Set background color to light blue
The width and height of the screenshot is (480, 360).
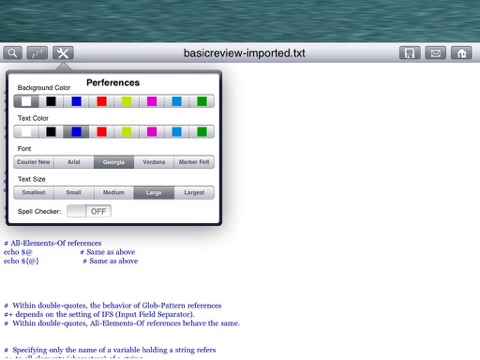[177, 101]
